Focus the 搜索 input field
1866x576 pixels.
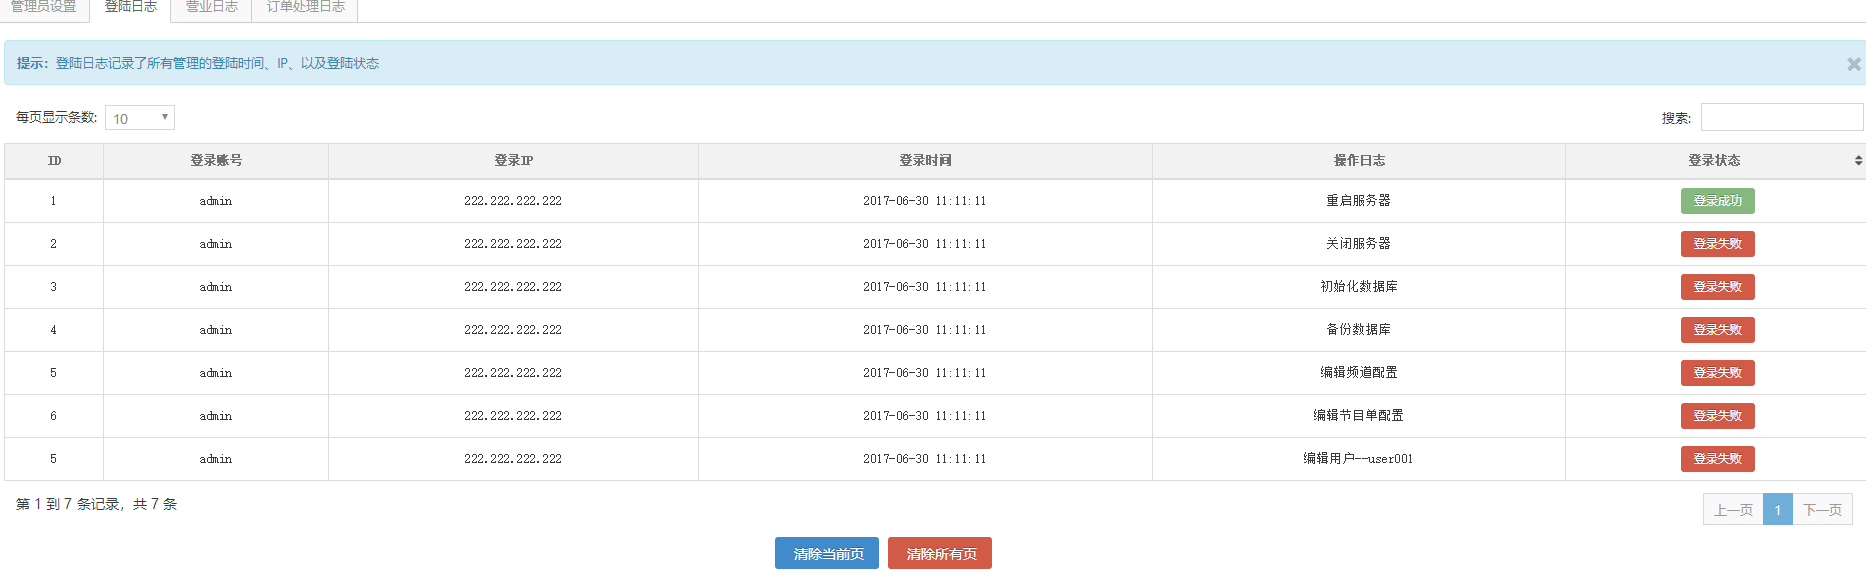point(1782,117)
